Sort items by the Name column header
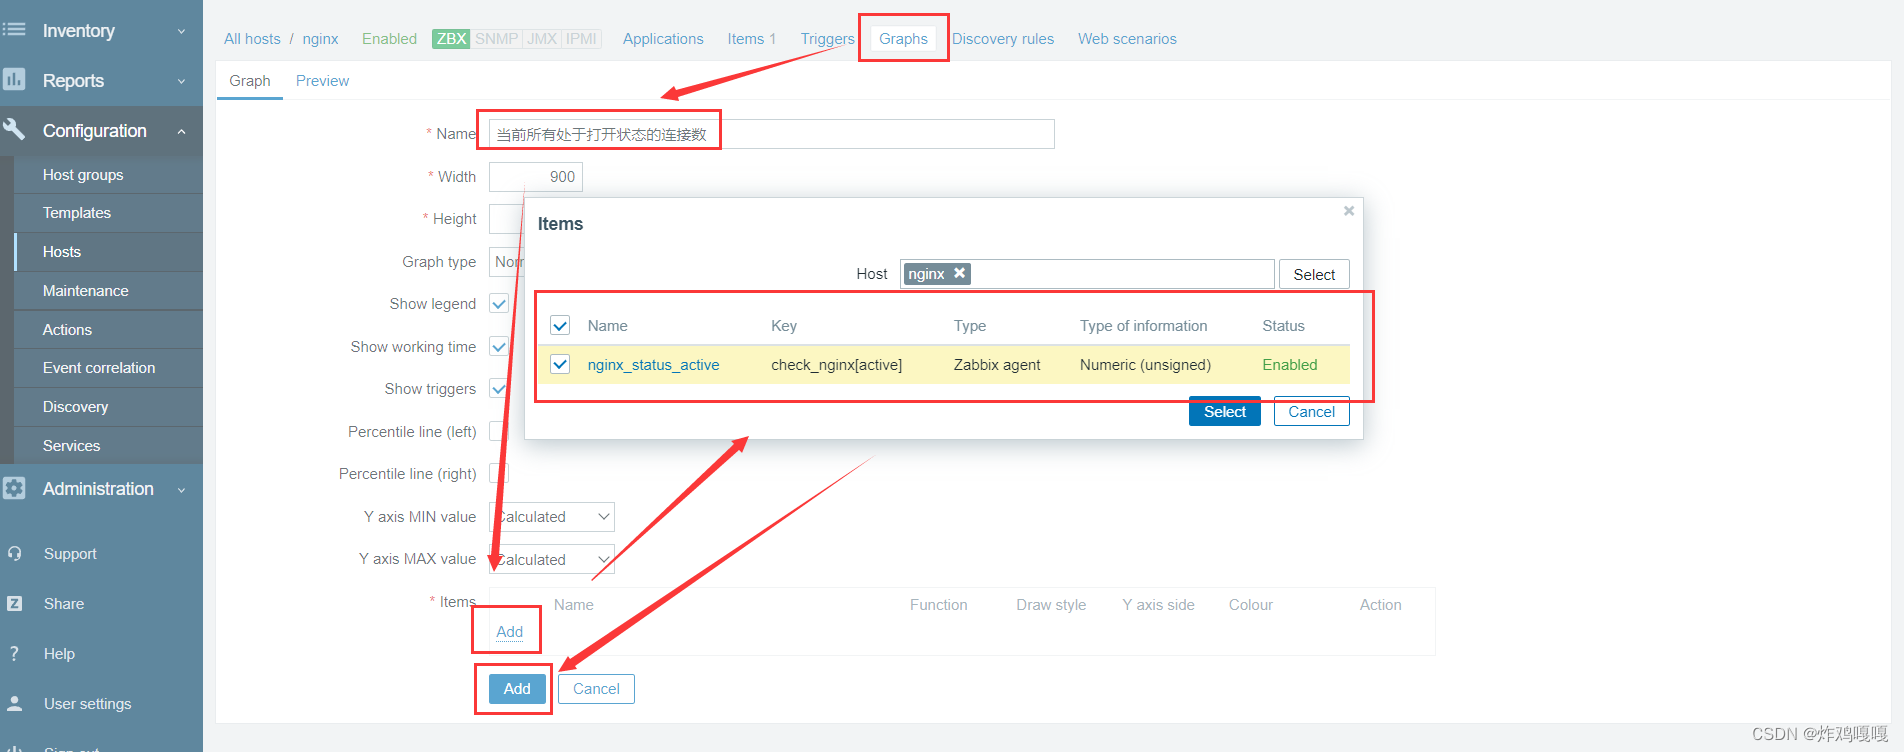Viewport: 1904px width, 752px height. (608, 326)
